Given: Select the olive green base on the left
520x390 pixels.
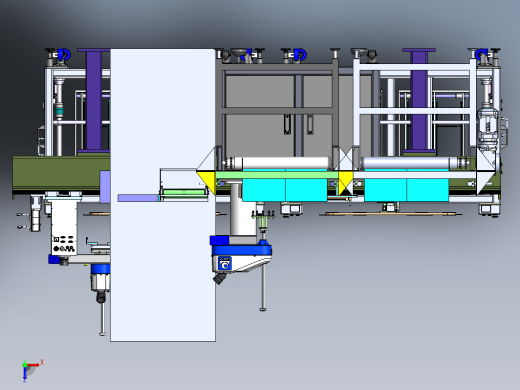Looking at the screenshot, I should (x=61, y=174).
